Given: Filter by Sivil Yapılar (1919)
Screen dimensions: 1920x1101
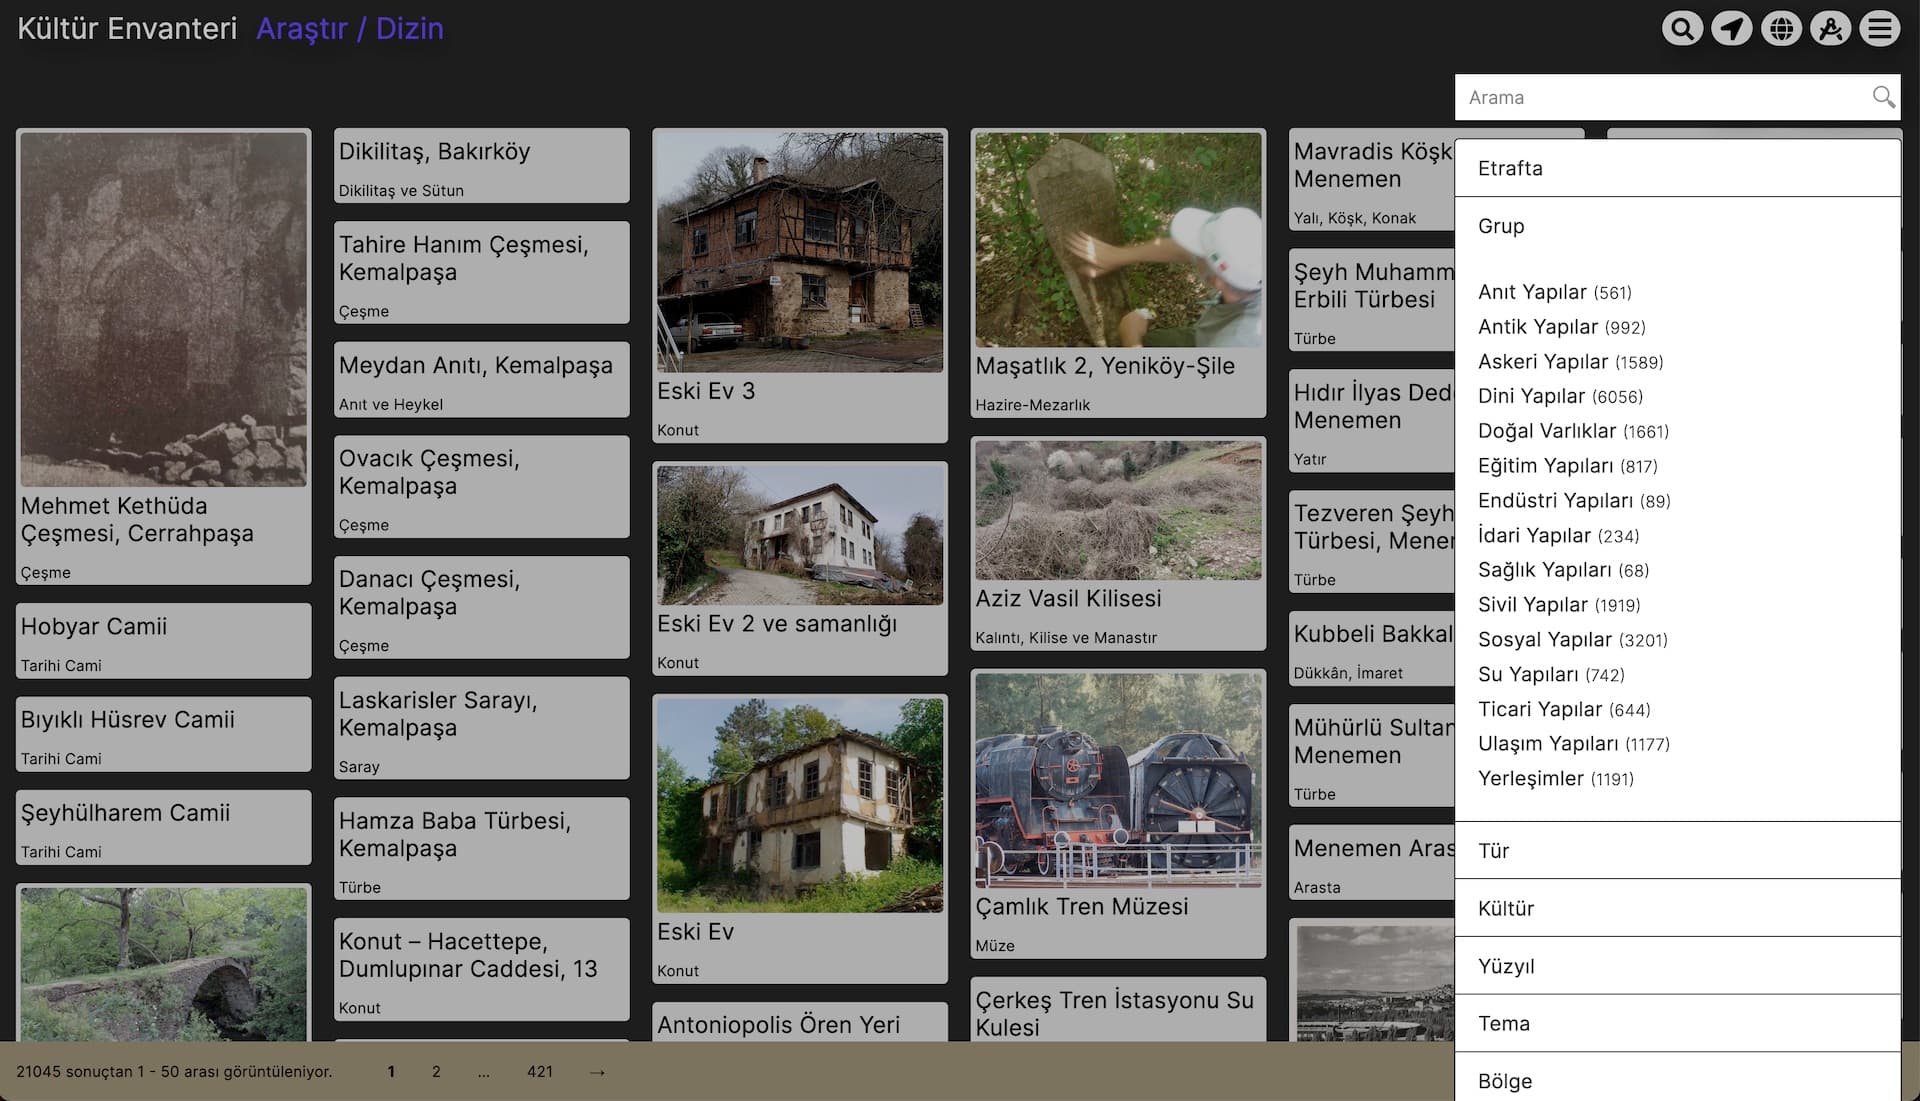Looking at the screenshot, I should (x=1560, y=605).
